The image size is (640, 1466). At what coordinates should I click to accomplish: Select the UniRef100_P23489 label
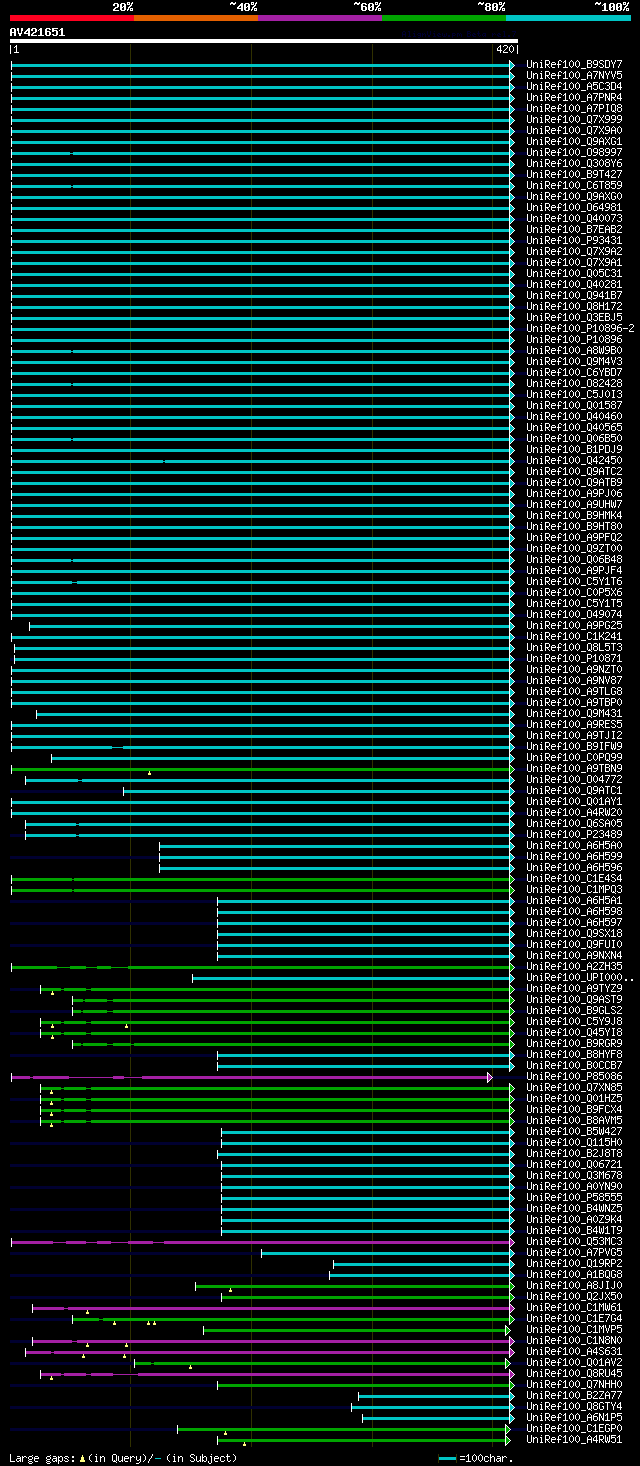tap(574, 834)
